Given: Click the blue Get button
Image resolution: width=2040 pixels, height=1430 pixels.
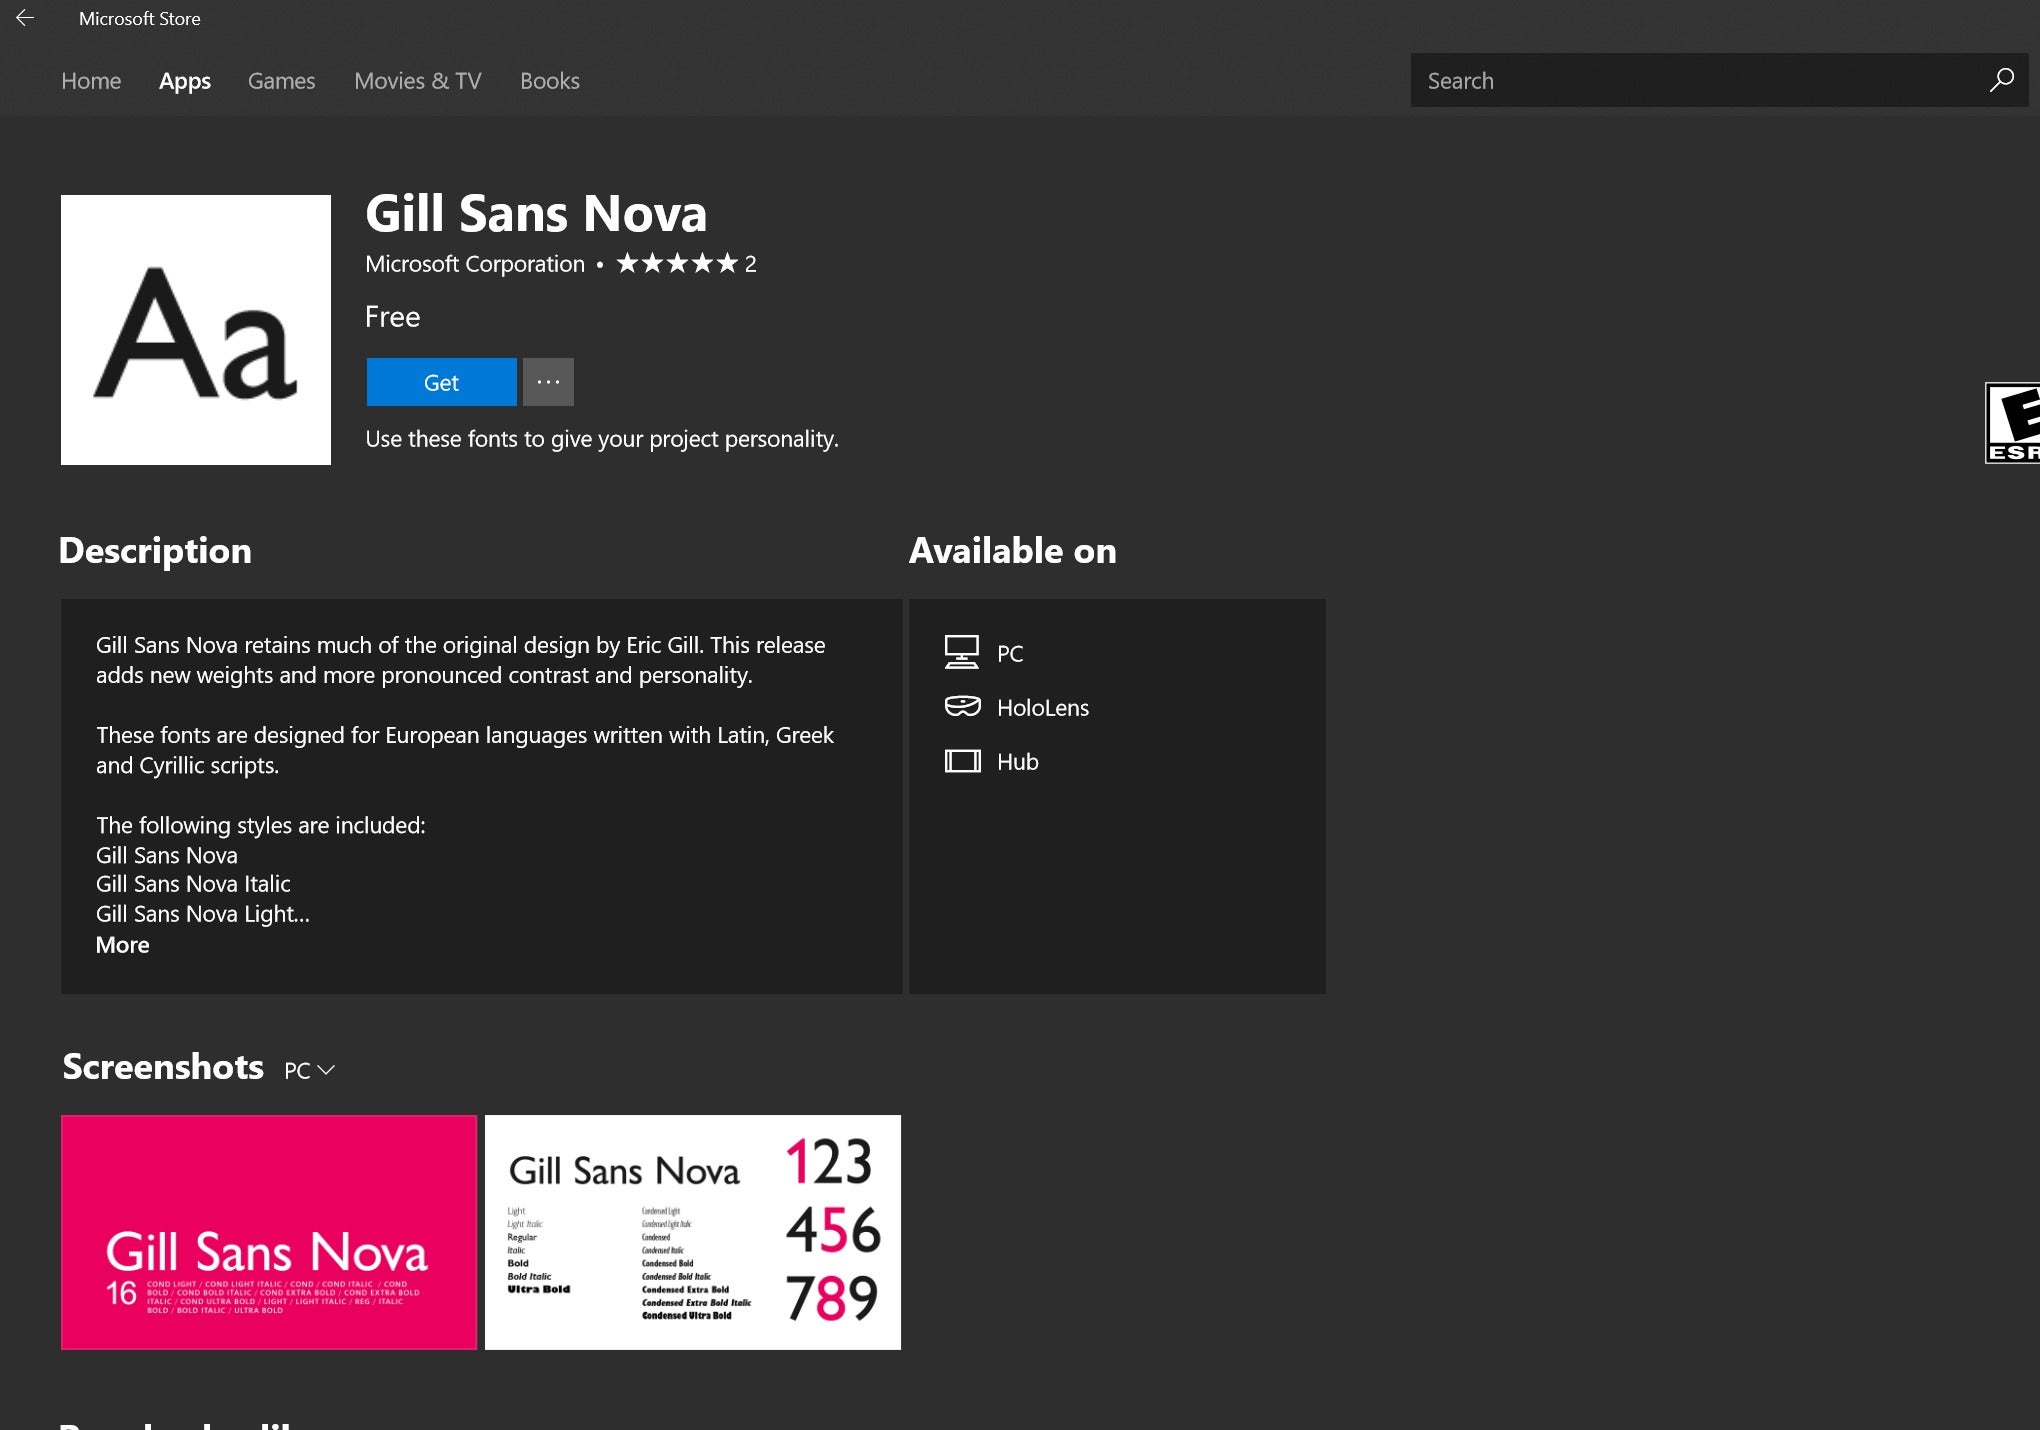Looking at the screenshot, I should [x=441, y=382].
